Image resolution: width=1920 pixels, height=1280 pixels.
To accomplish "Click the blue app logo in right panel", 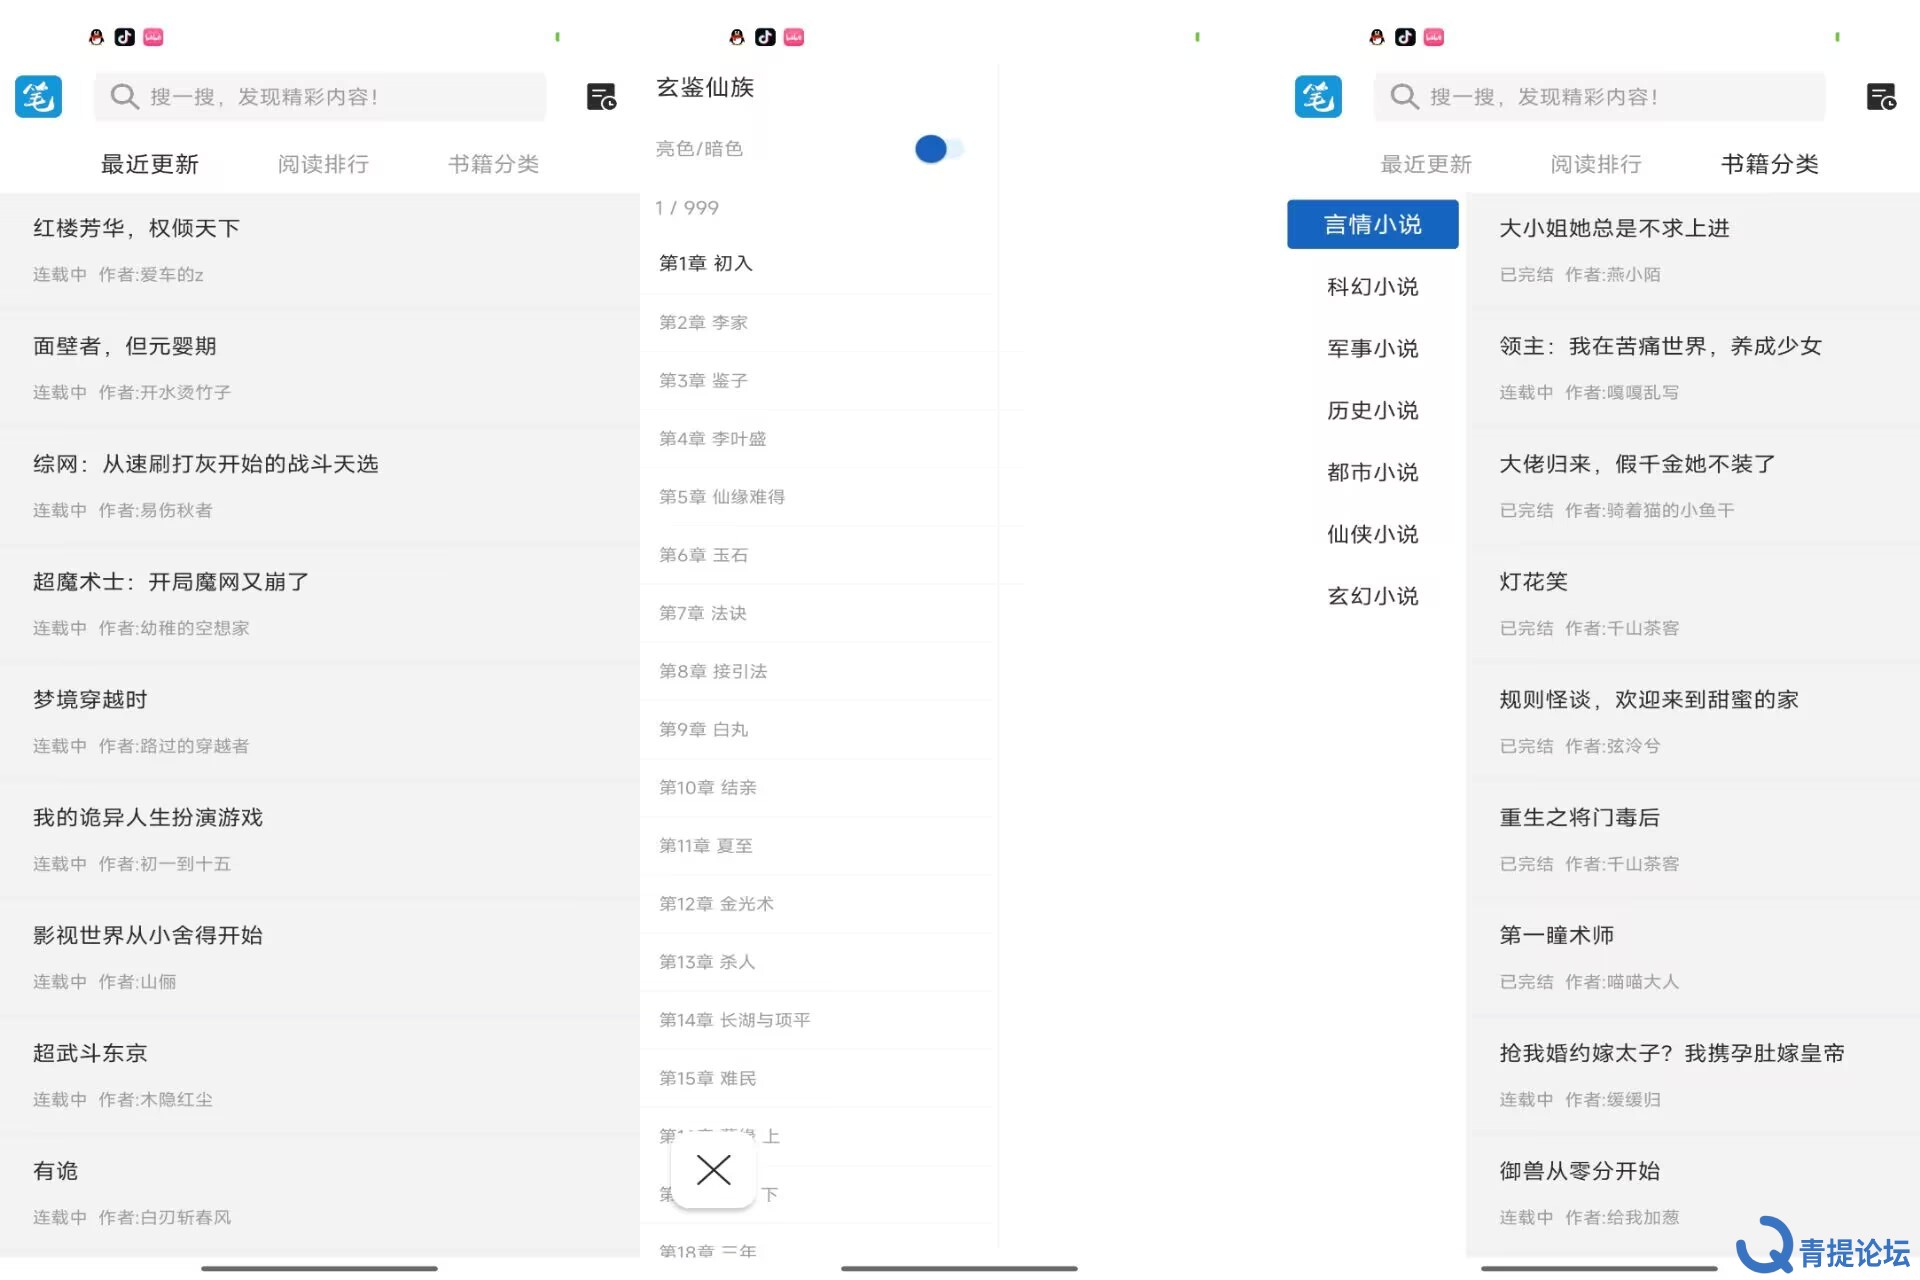I will pyautogui.click(x=1318, y=97).
